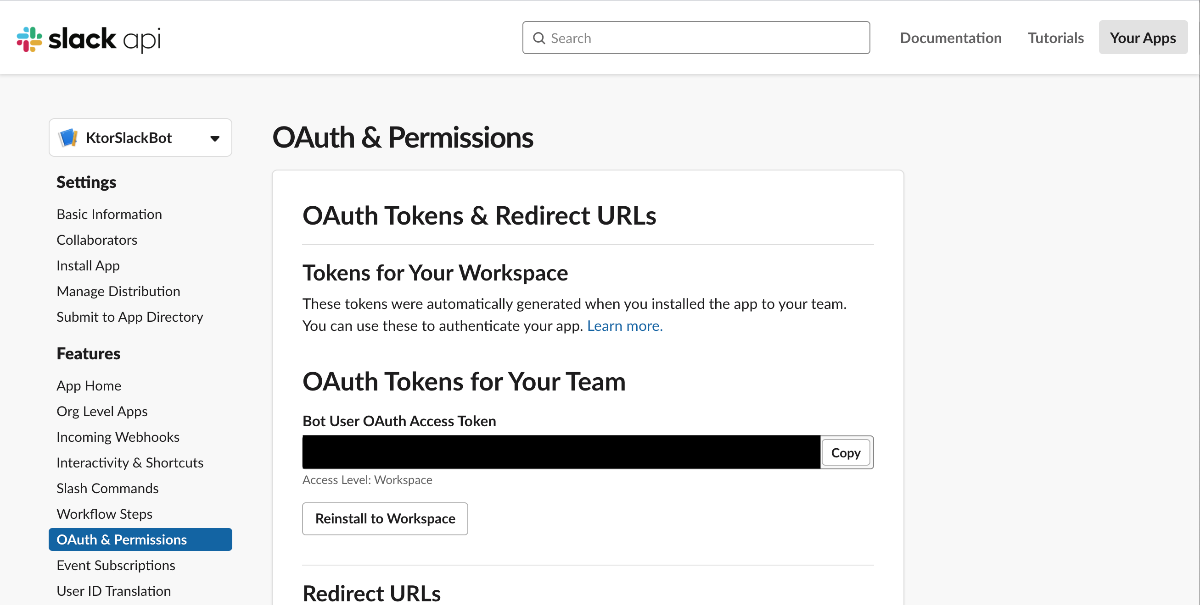Image resolution: width=1200 pixels, height=605 pixels.
Task: Click the KtorSlackBot app icon
Action: 68,138
